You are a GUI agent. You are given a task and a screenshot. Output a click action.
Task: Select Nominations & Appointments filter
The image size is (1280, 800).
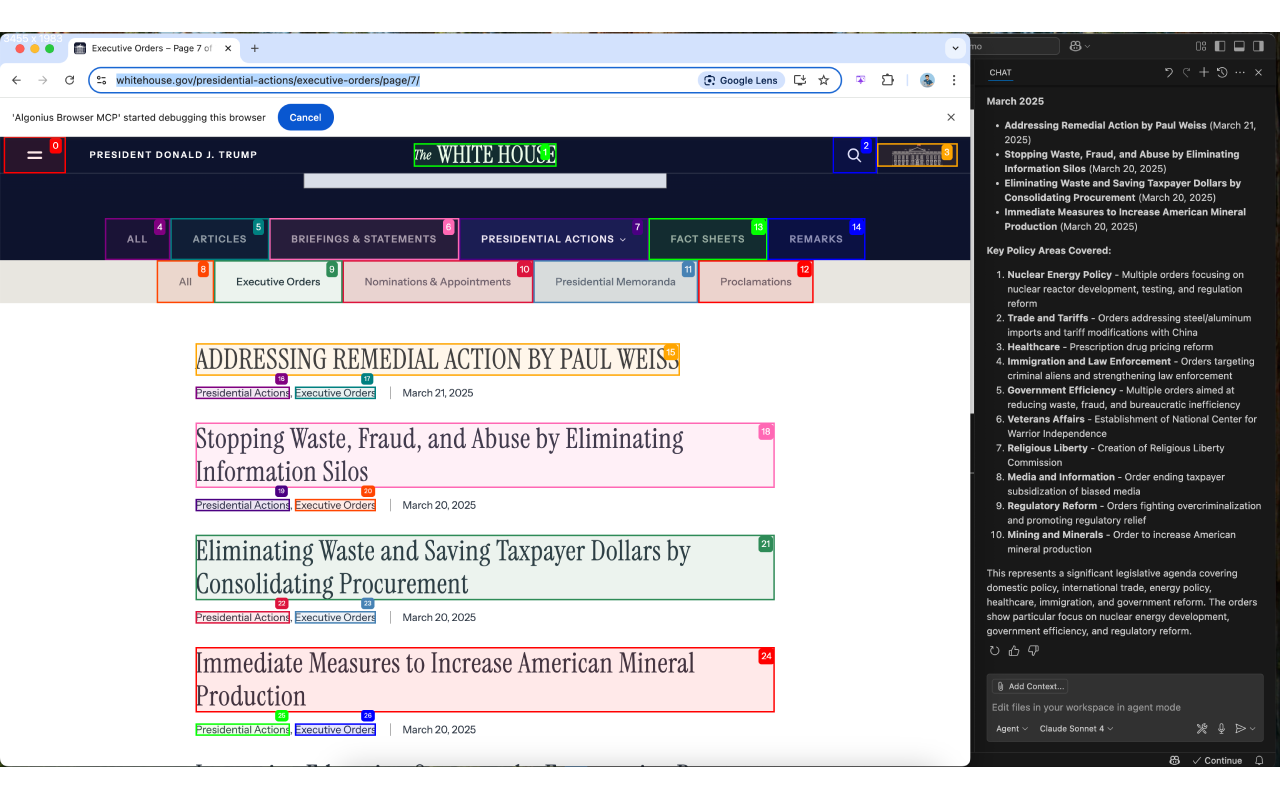point(437,282)
